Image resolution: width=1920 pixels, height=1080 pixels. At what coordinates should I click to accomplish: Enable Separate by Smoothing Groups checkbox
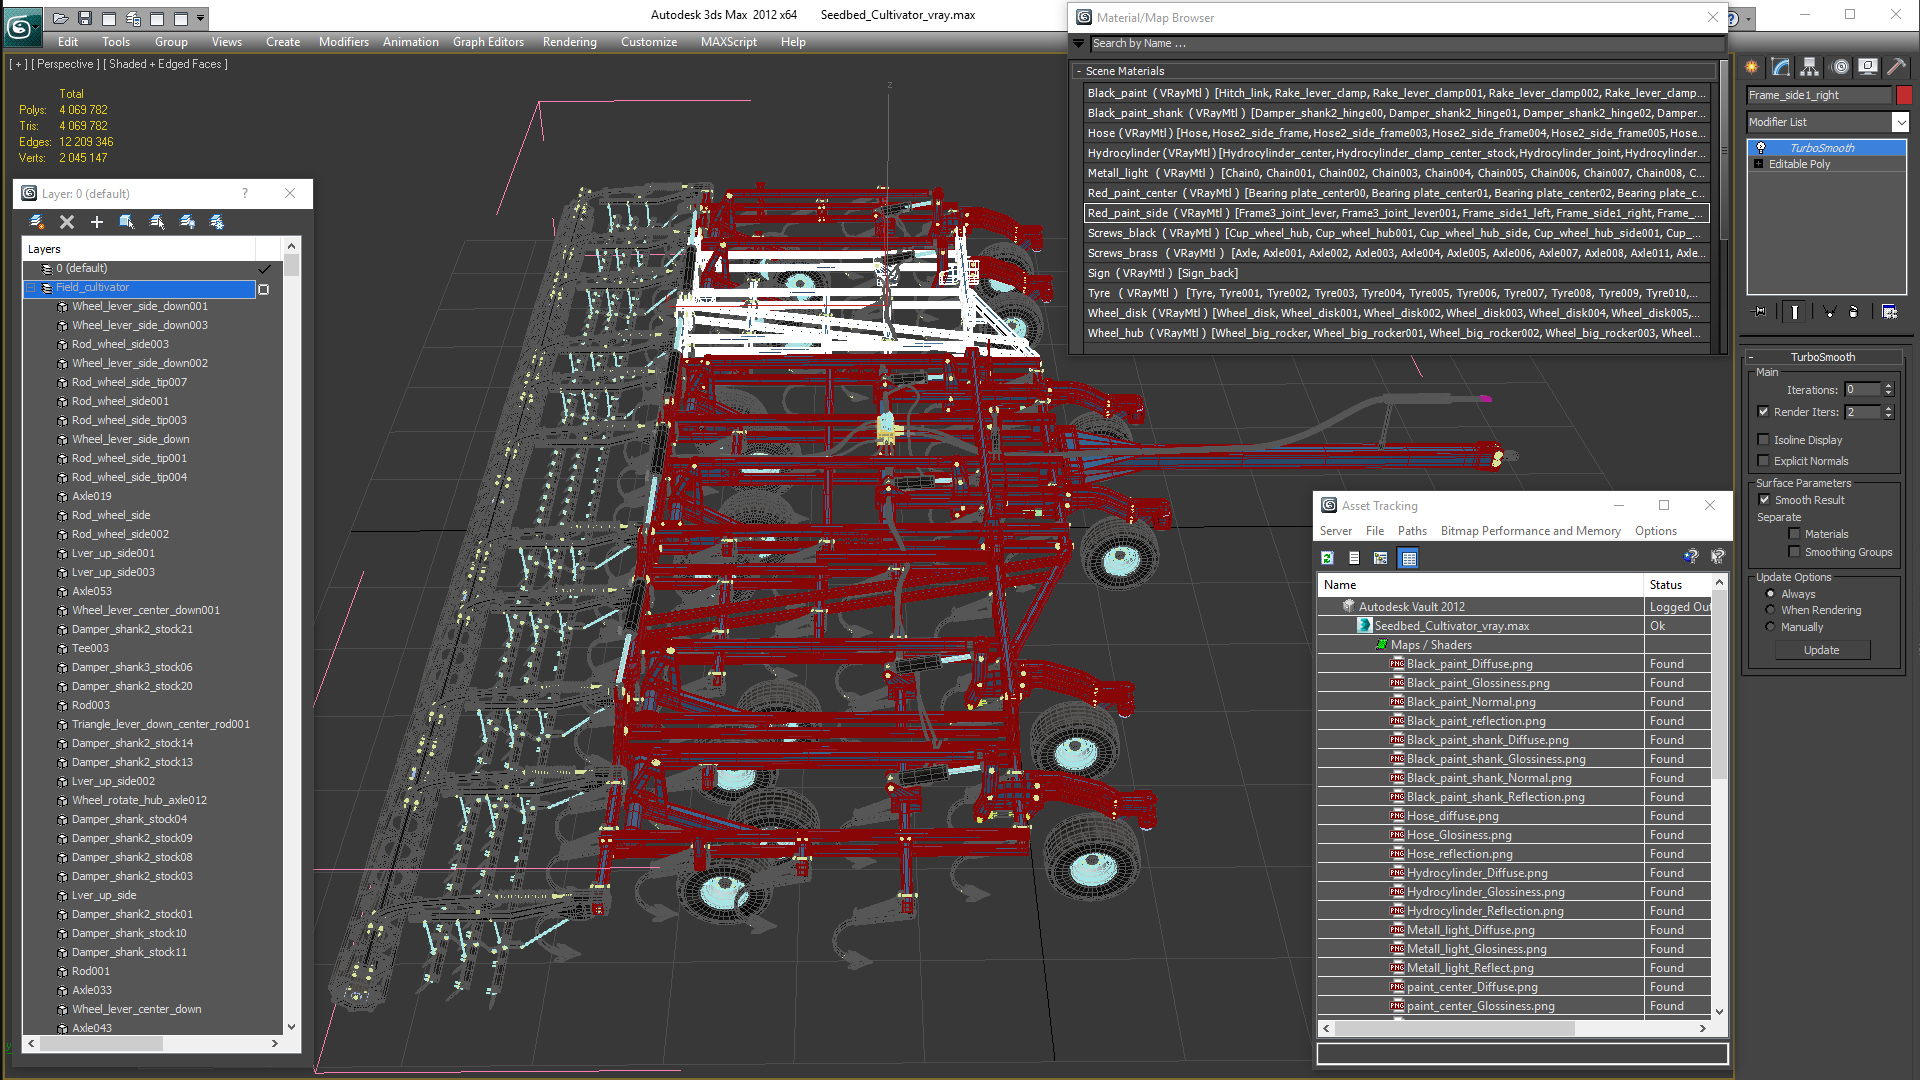click(x=1794, y=552)
